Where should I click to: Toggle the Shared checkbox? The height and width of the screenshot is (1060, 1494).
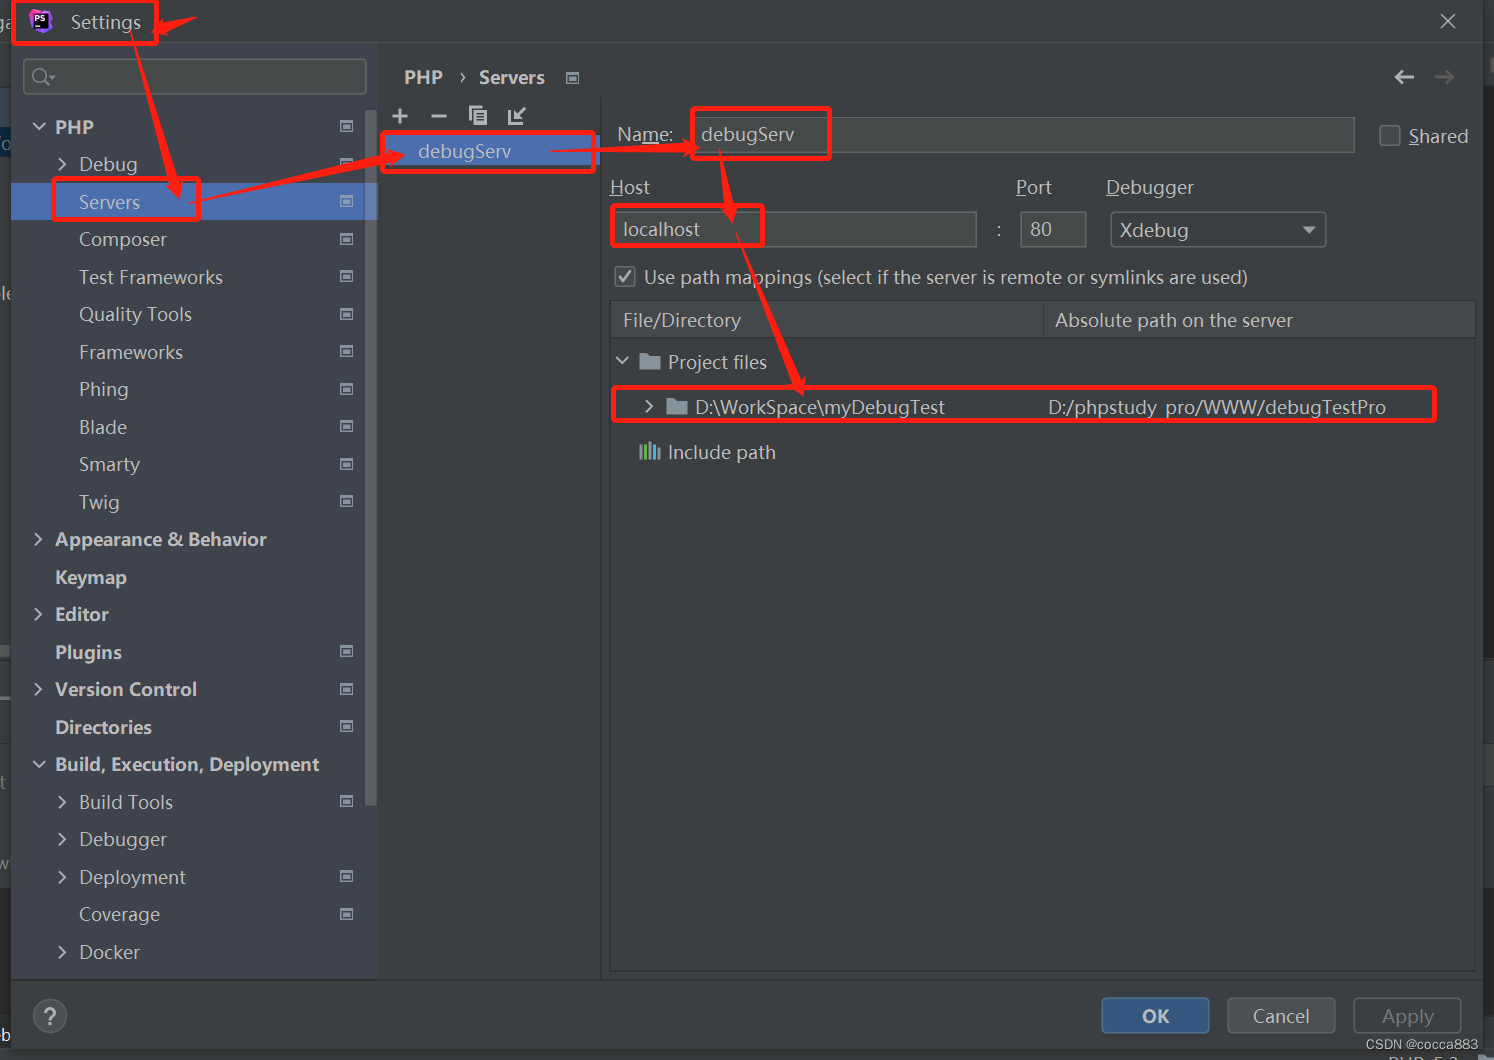coord(1389,136)
